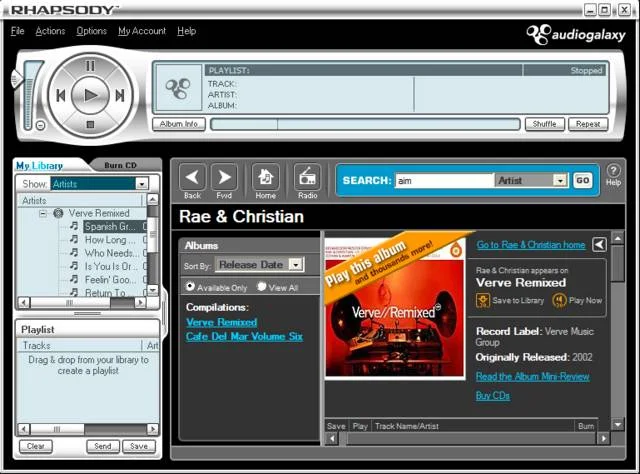
Task: Open the Options menu
Action: click(91, 31)
